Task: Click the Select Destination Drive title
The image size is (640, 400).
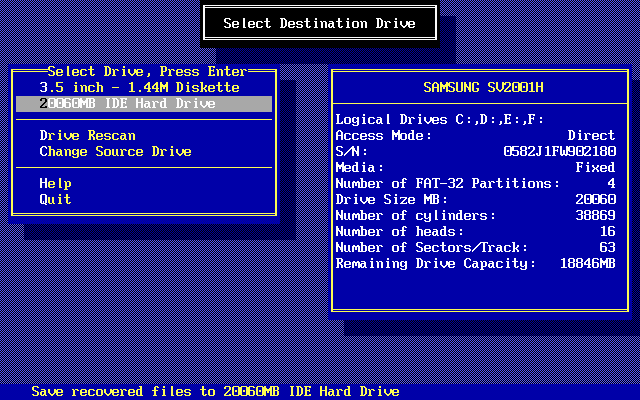Action: (320, 23)
